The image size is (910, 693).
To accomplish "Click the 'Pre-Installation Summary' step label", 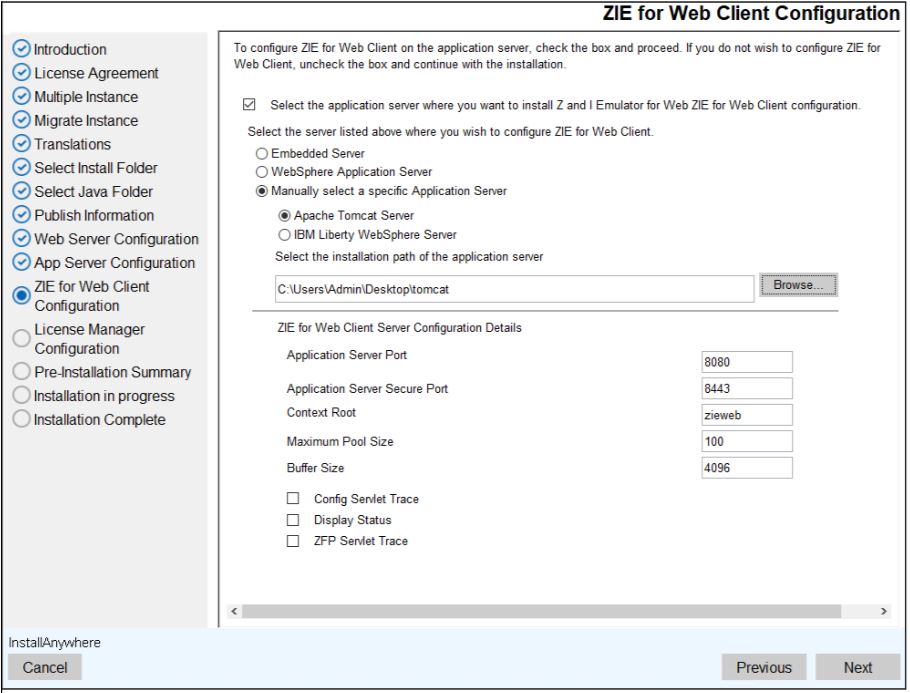I will [113, 372].
